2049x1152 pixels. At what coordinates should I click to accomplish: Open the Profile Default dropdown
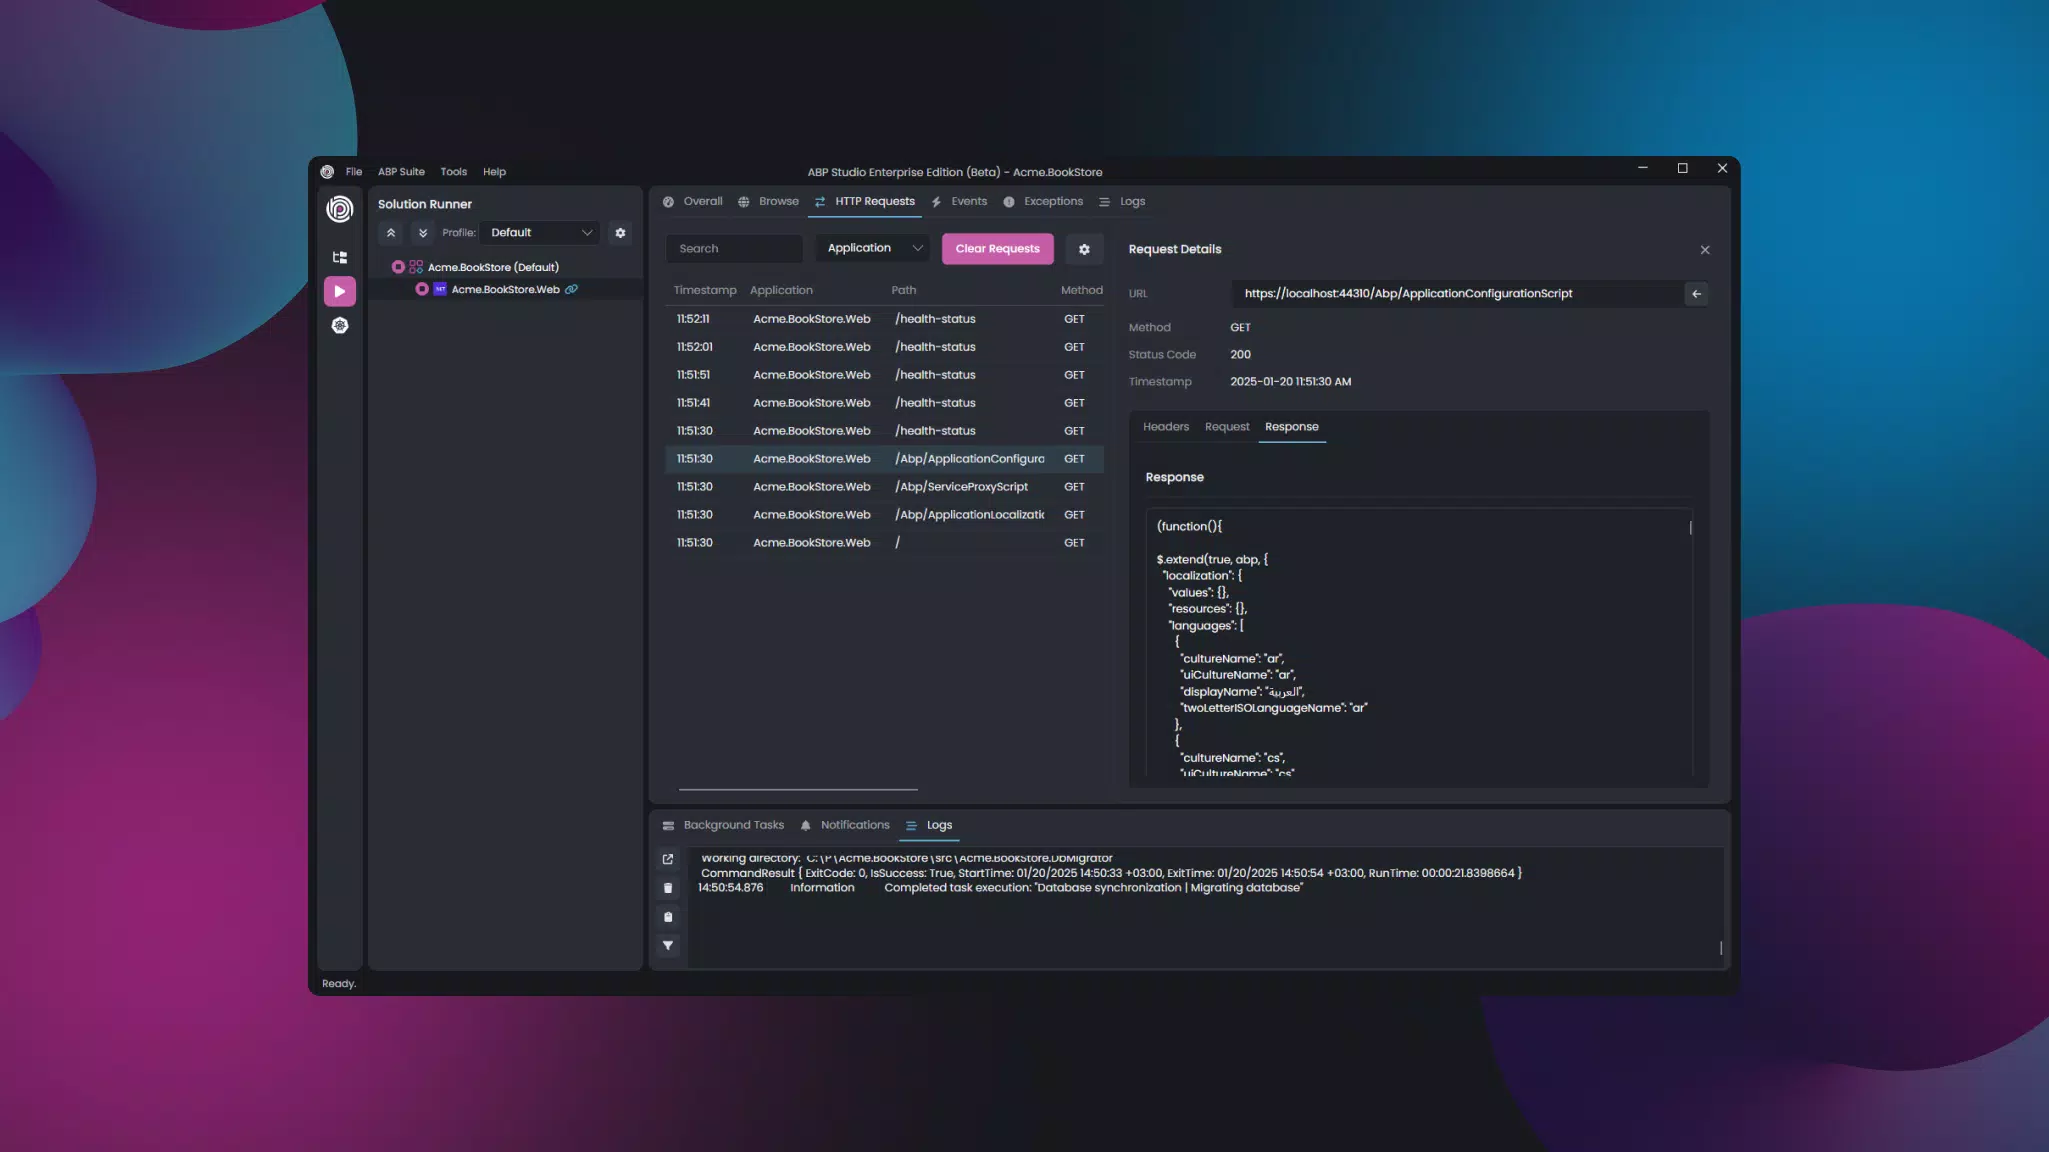pos(540,233)
